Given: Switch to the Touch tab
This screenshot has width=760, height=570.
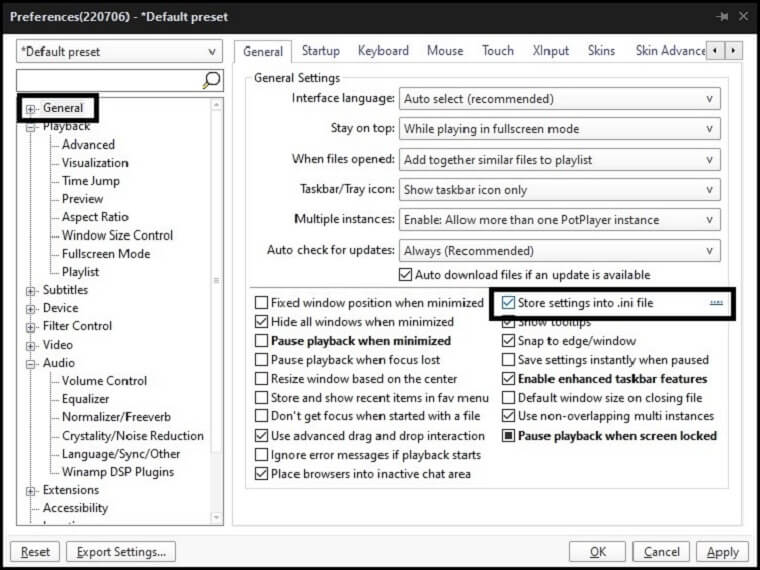Looking at the screenshot, I should pos(498,51).
